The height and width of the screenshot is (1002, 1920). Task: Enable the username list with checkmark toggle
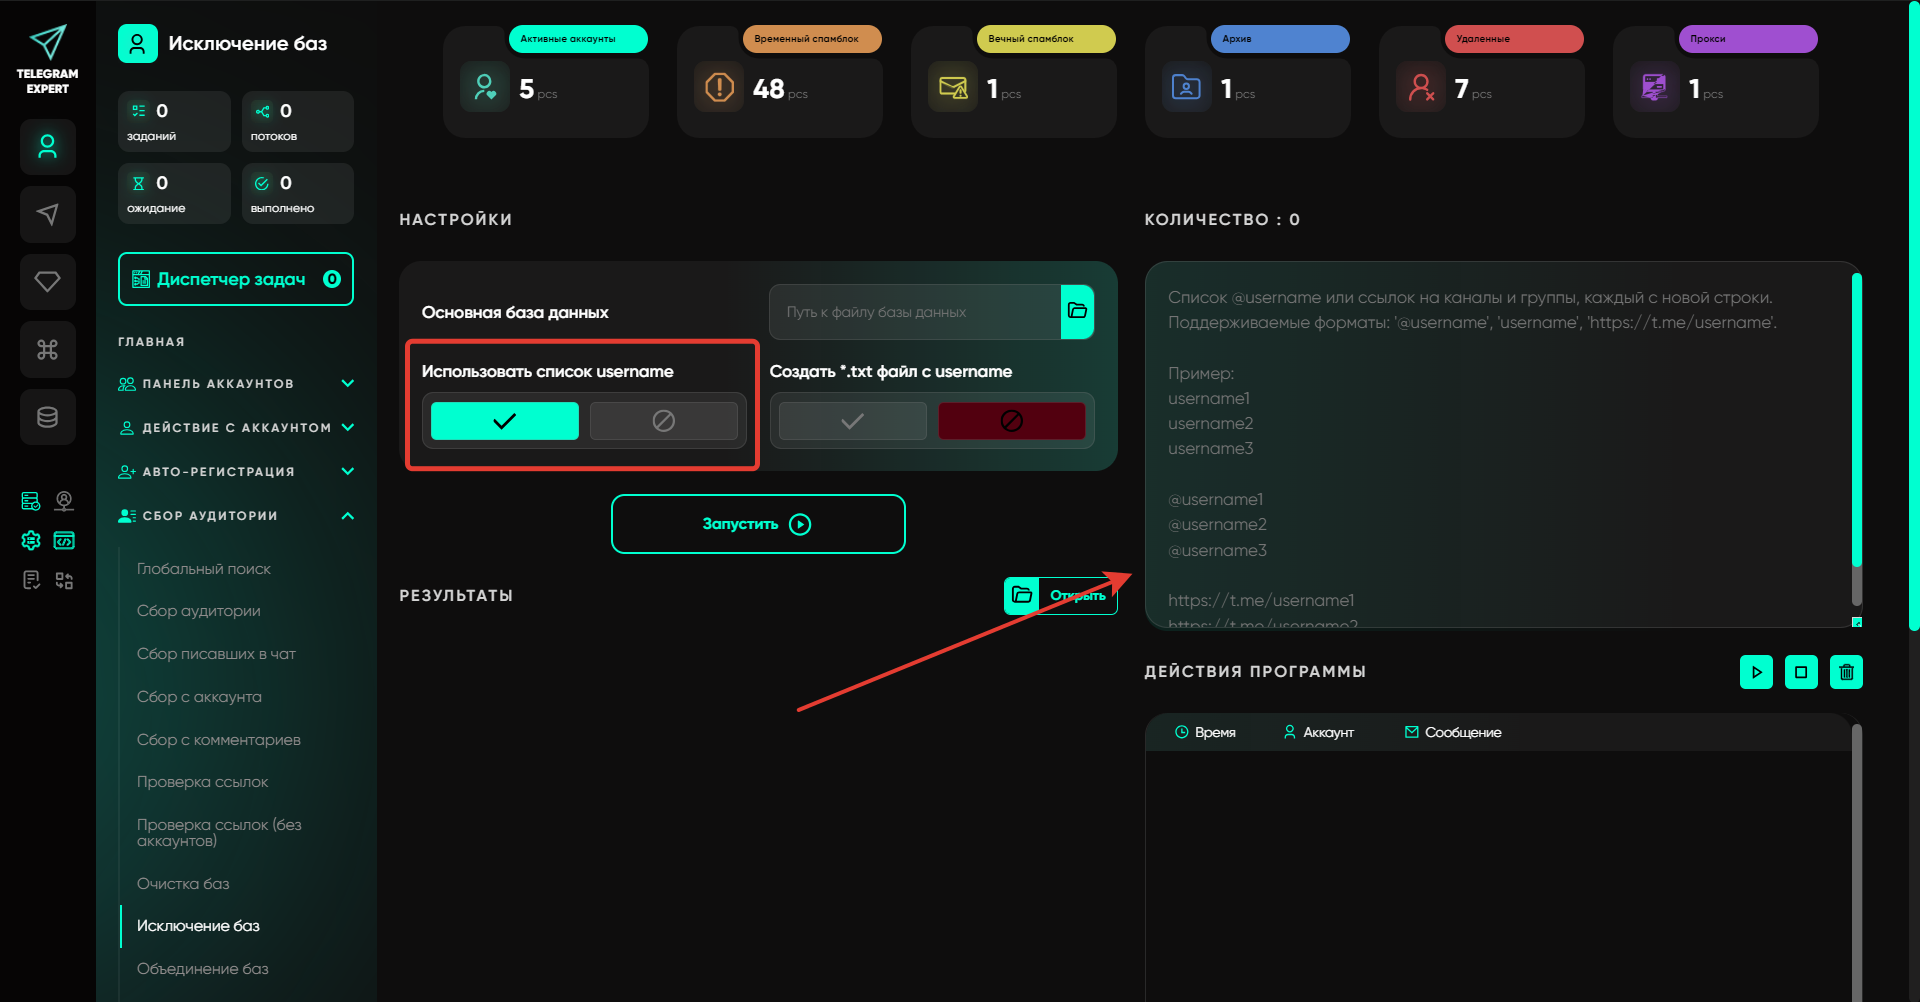(x=504, y=421)
